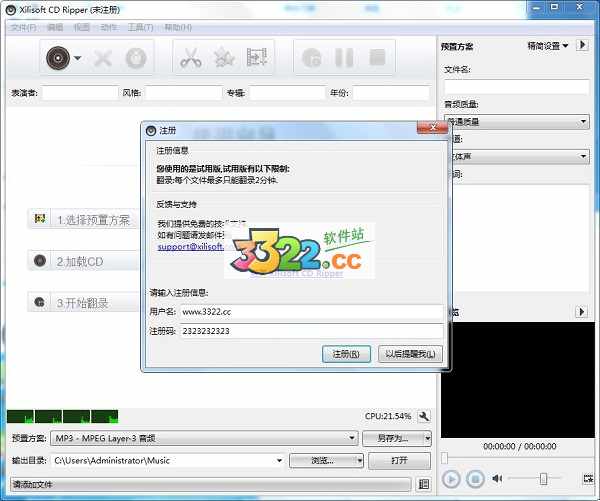The image size is (600, 501).
Task: Click the snapshot icon in player
Action: 588,478
